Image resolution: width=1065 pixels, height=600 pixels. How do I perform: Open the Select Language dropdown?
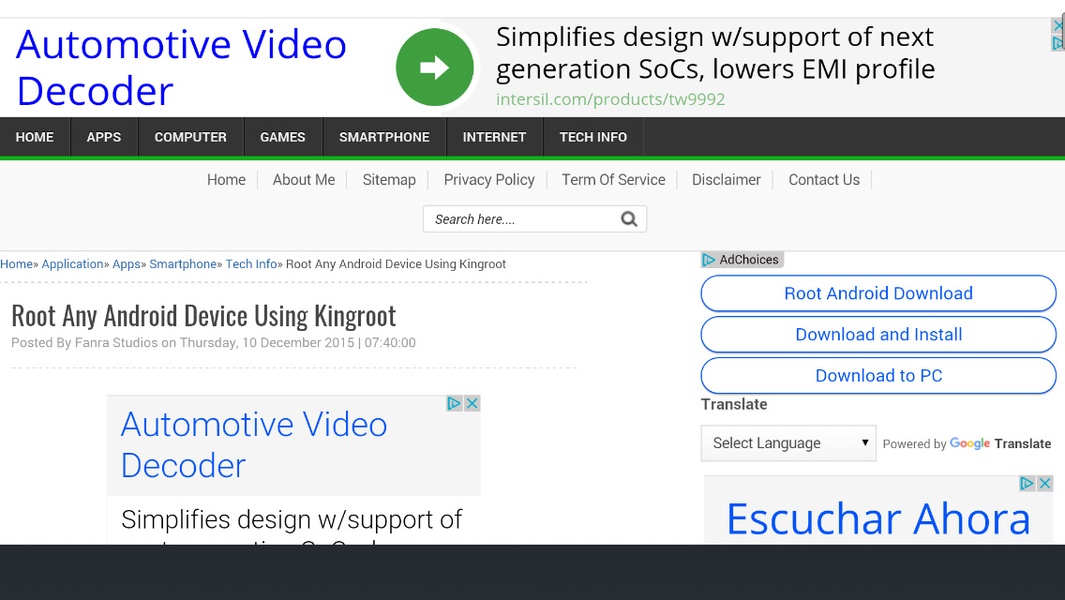tap(789, 443)
